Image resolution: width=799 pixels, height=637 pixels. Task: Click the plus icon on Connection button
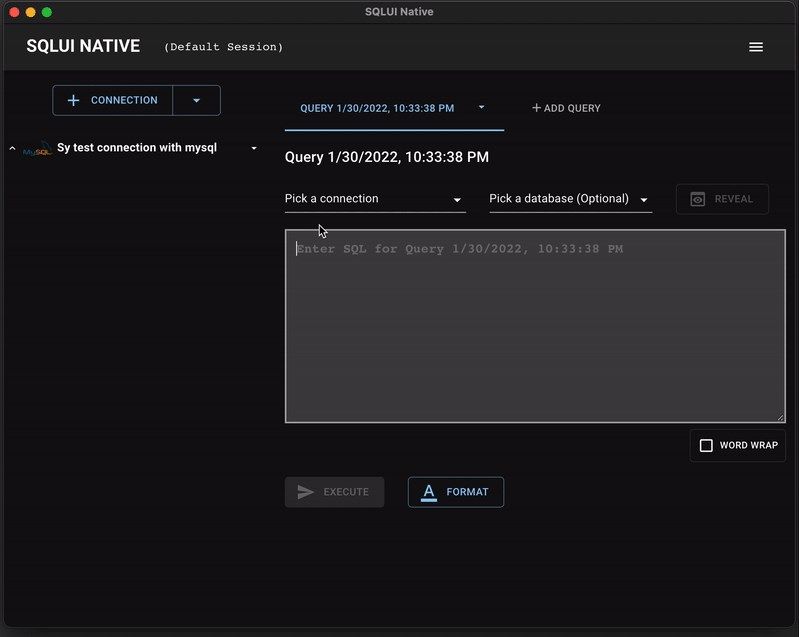(x=73, y=101)
